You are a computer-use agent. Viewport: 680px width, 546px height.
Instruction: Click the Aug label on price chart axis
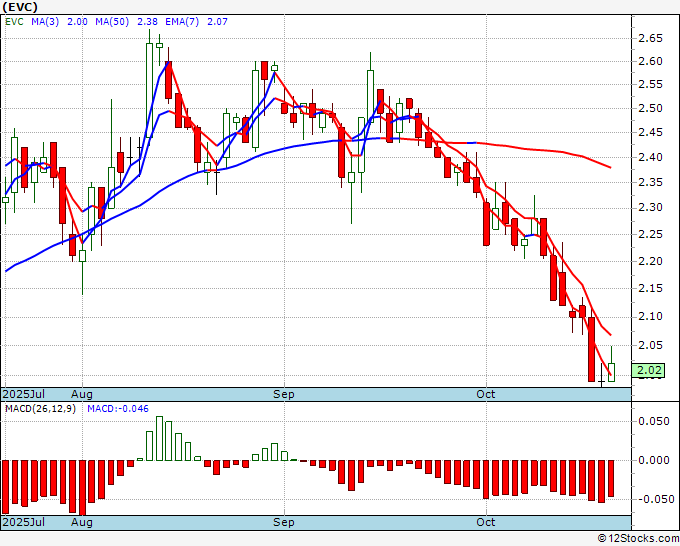pos(82,394)
